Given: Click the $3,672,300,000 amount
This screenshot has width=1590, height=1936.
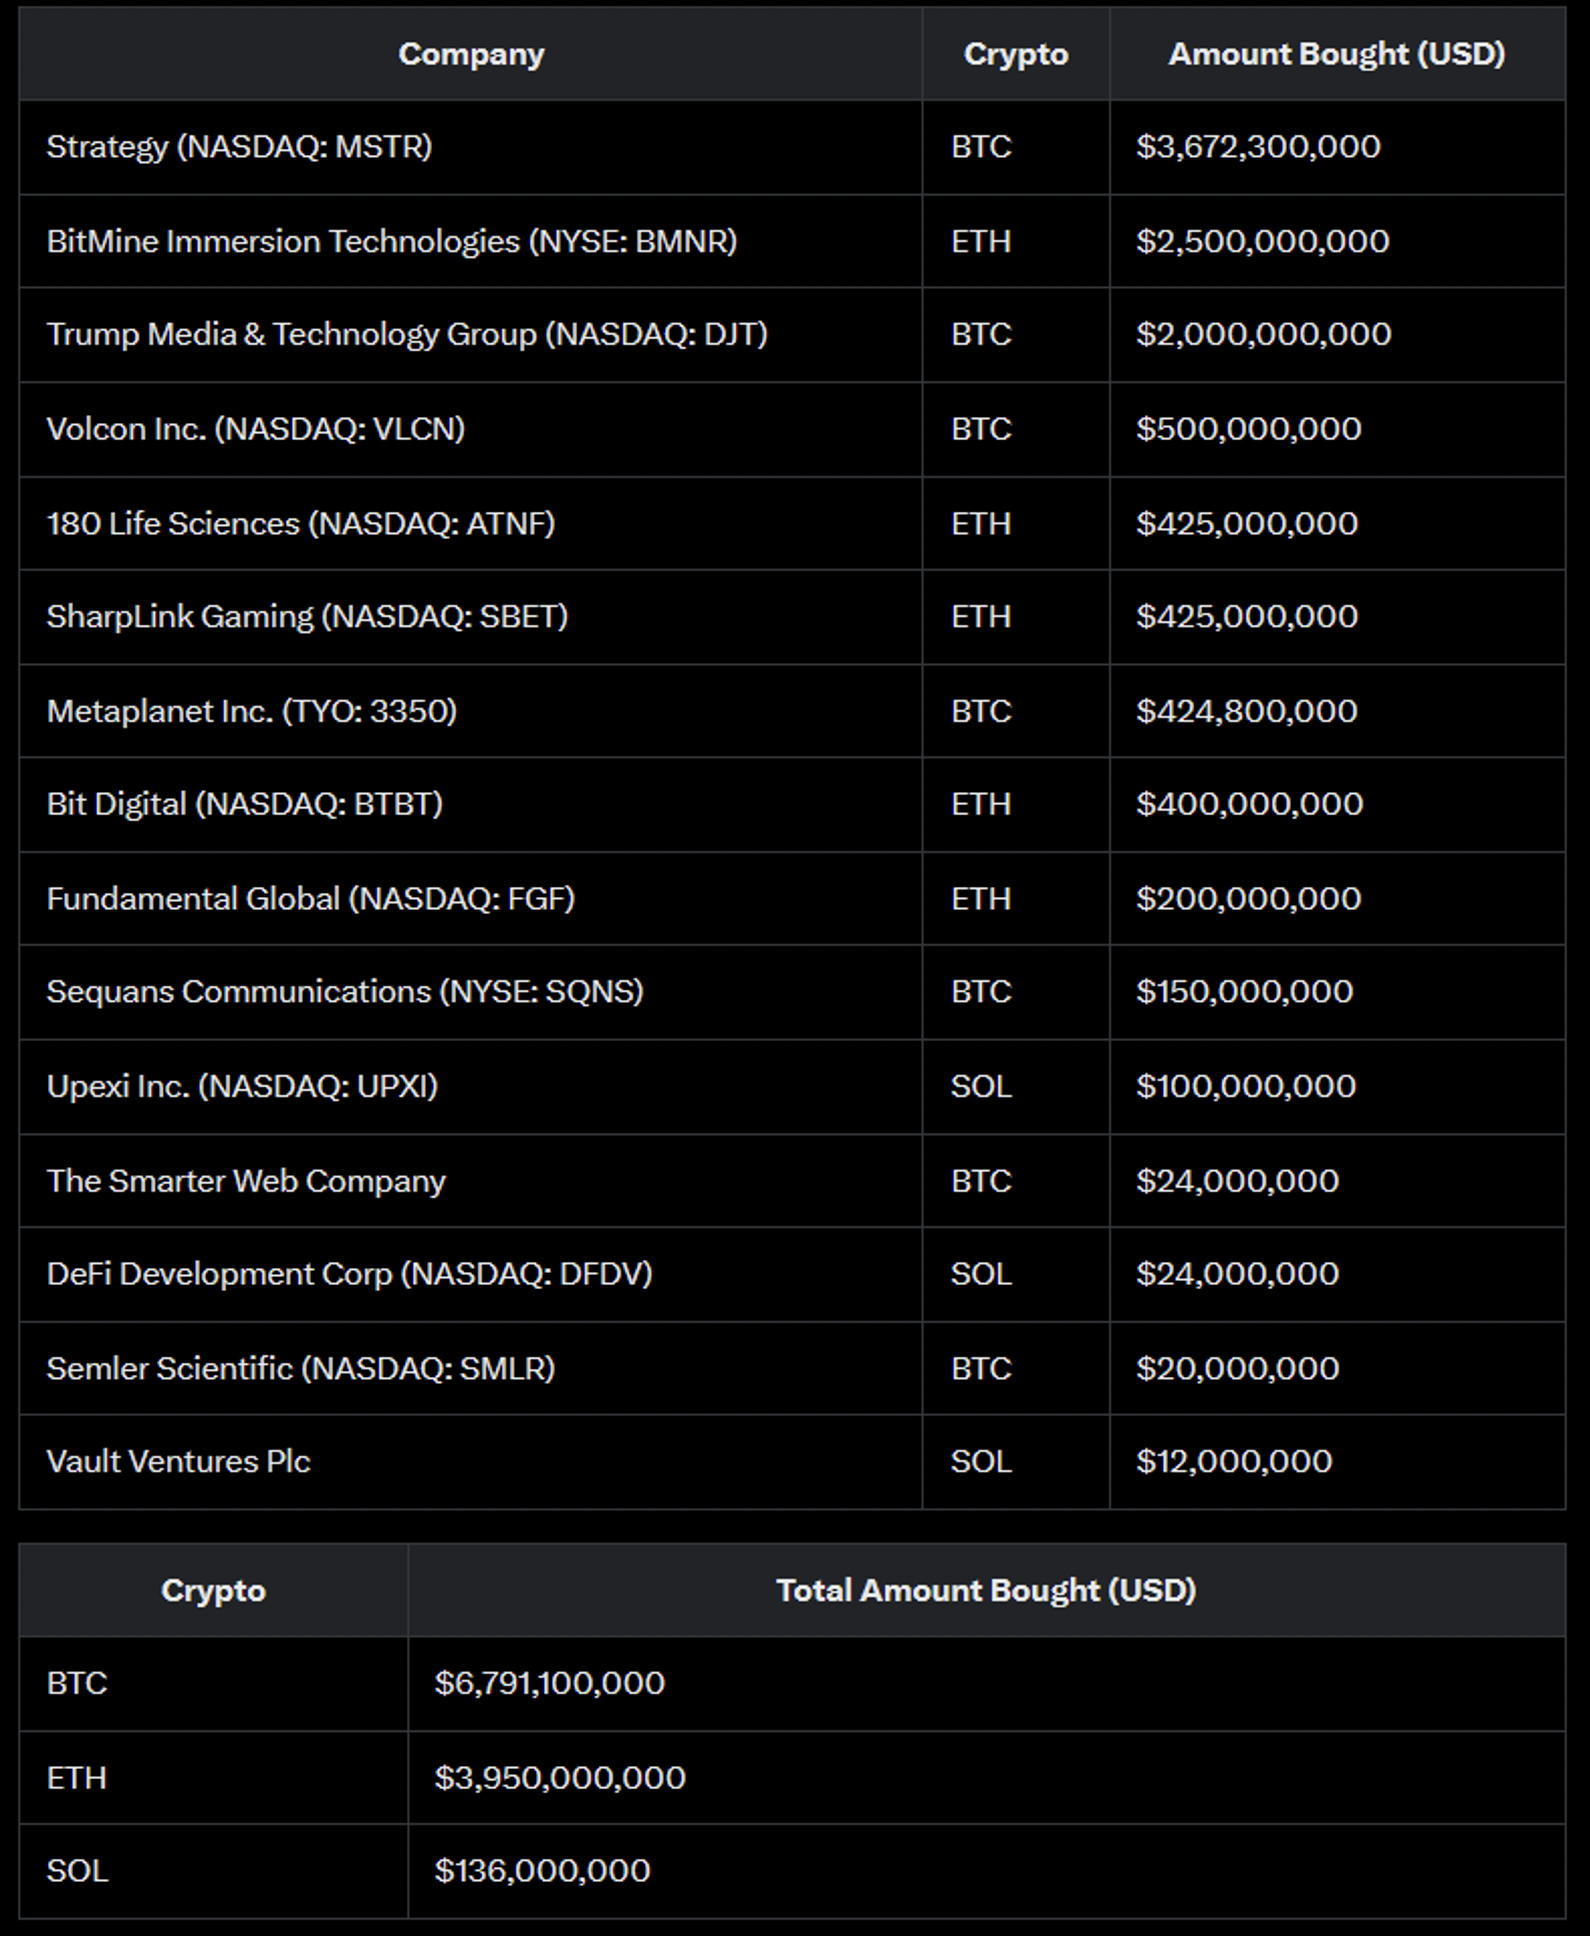Looking at the screenshot, I should pyautogui.click(x=1258, y=147).
